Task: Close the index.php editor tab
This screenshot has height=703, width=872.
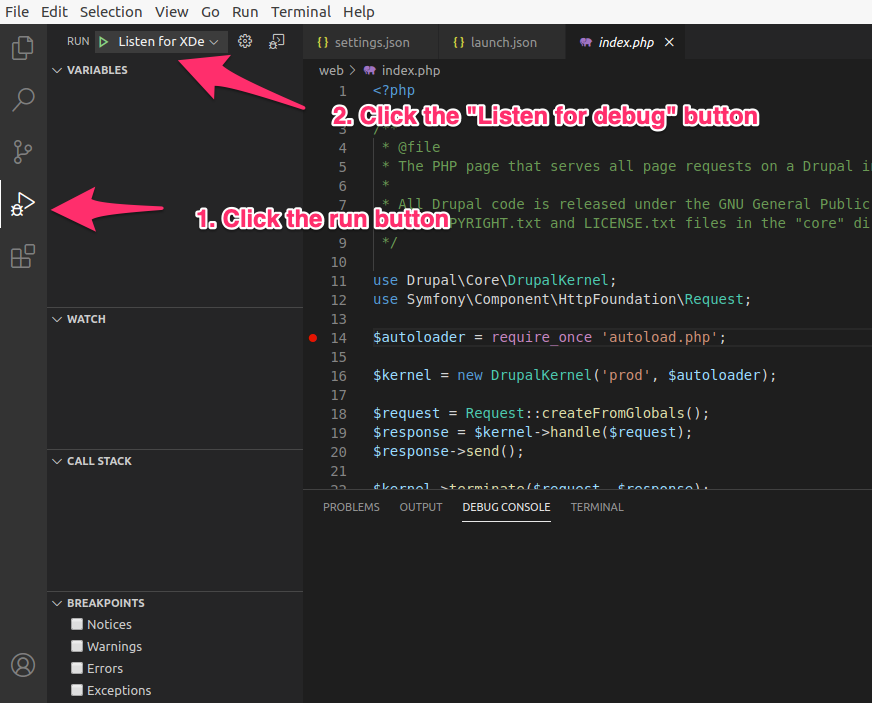Action: tap(670, 42)
